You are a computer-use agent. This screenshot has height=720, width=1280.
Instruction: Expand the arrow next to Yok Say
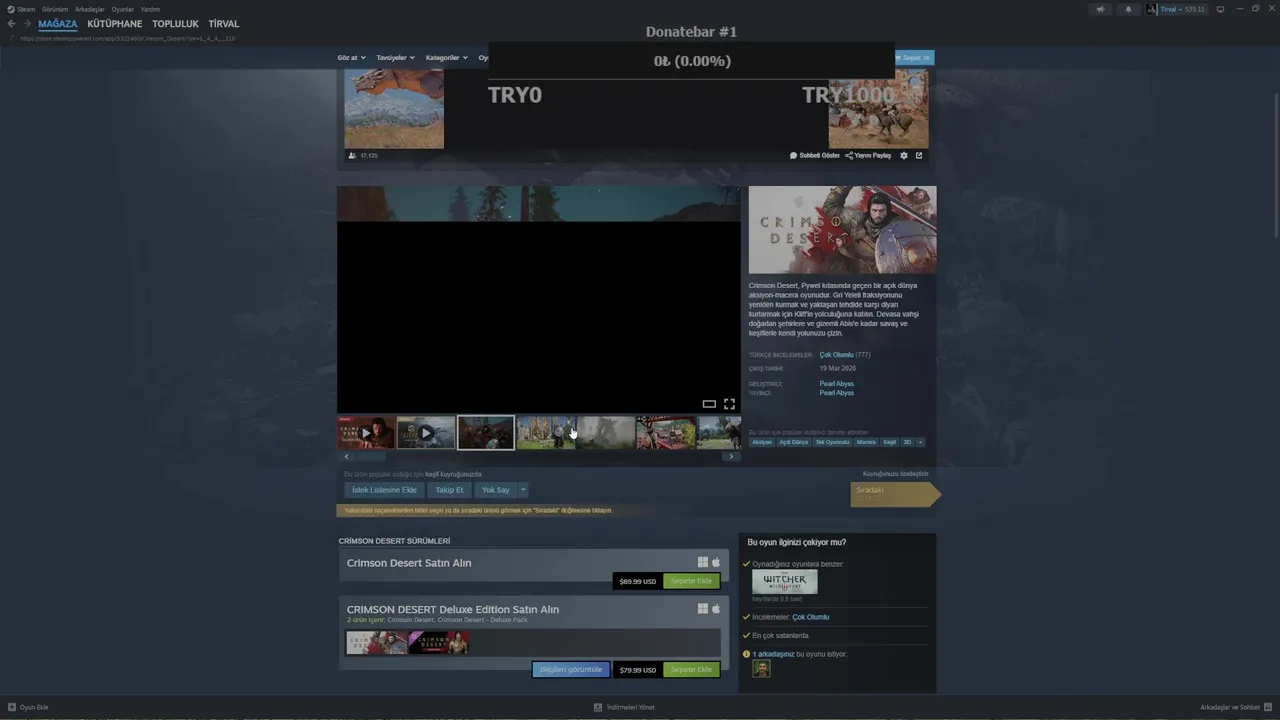point(523,490)
